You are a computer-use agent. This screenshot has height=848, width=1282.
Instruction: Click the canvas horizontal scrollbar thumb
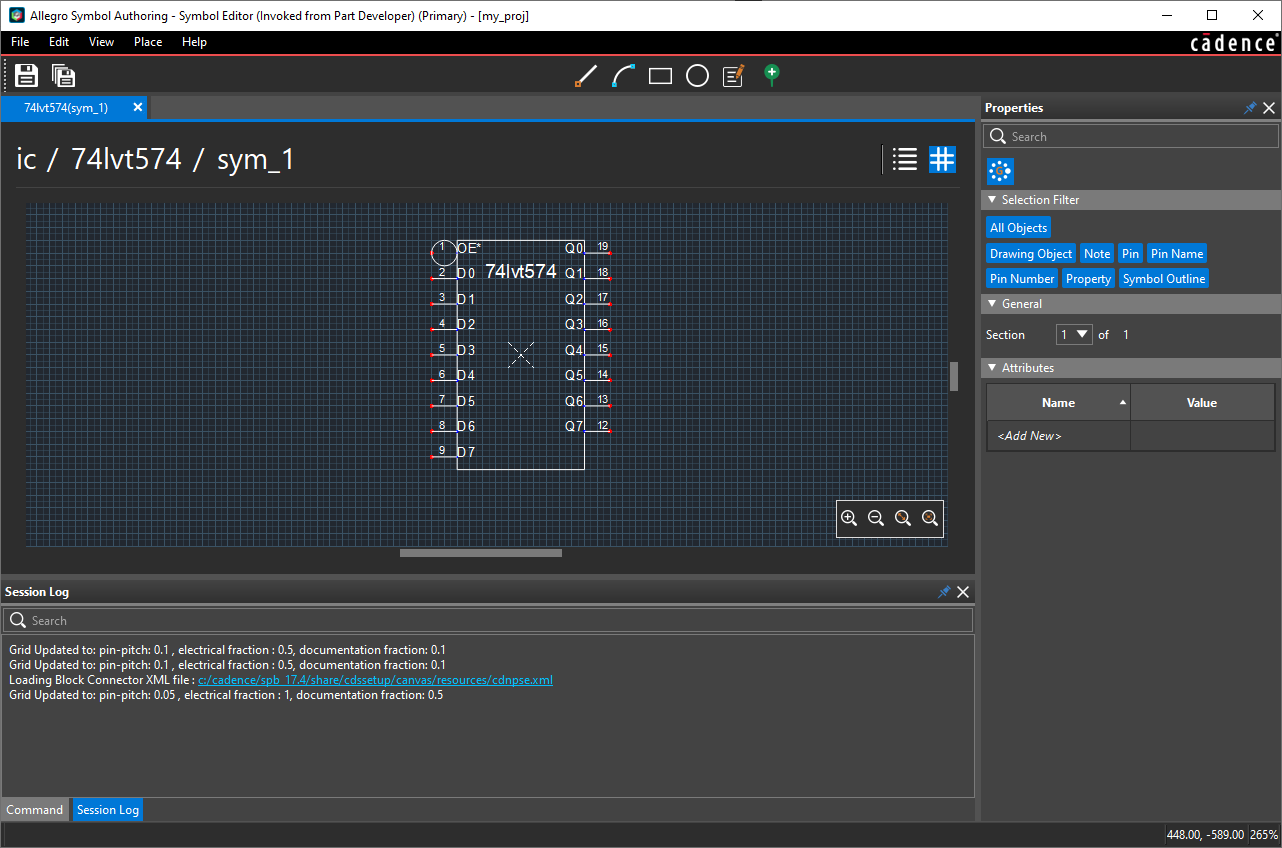tap(481, 553)
